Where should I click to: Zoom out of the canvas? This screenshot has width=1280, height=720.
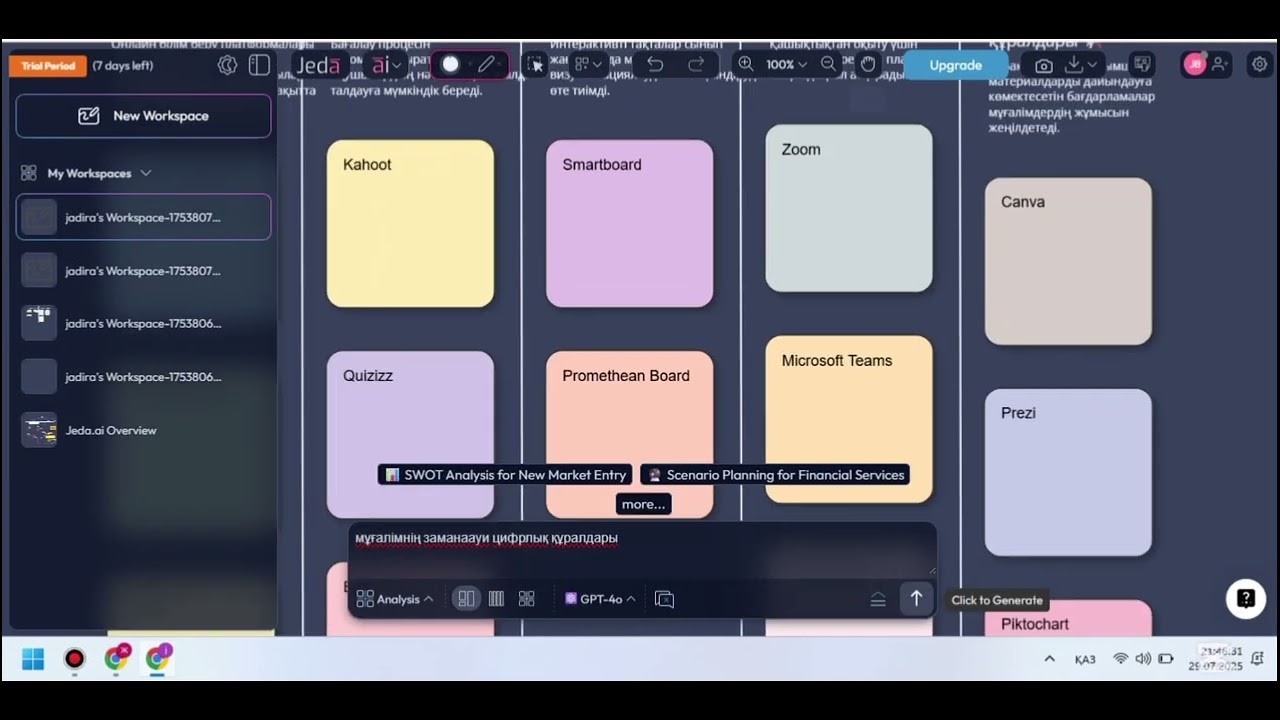(828, 65)
